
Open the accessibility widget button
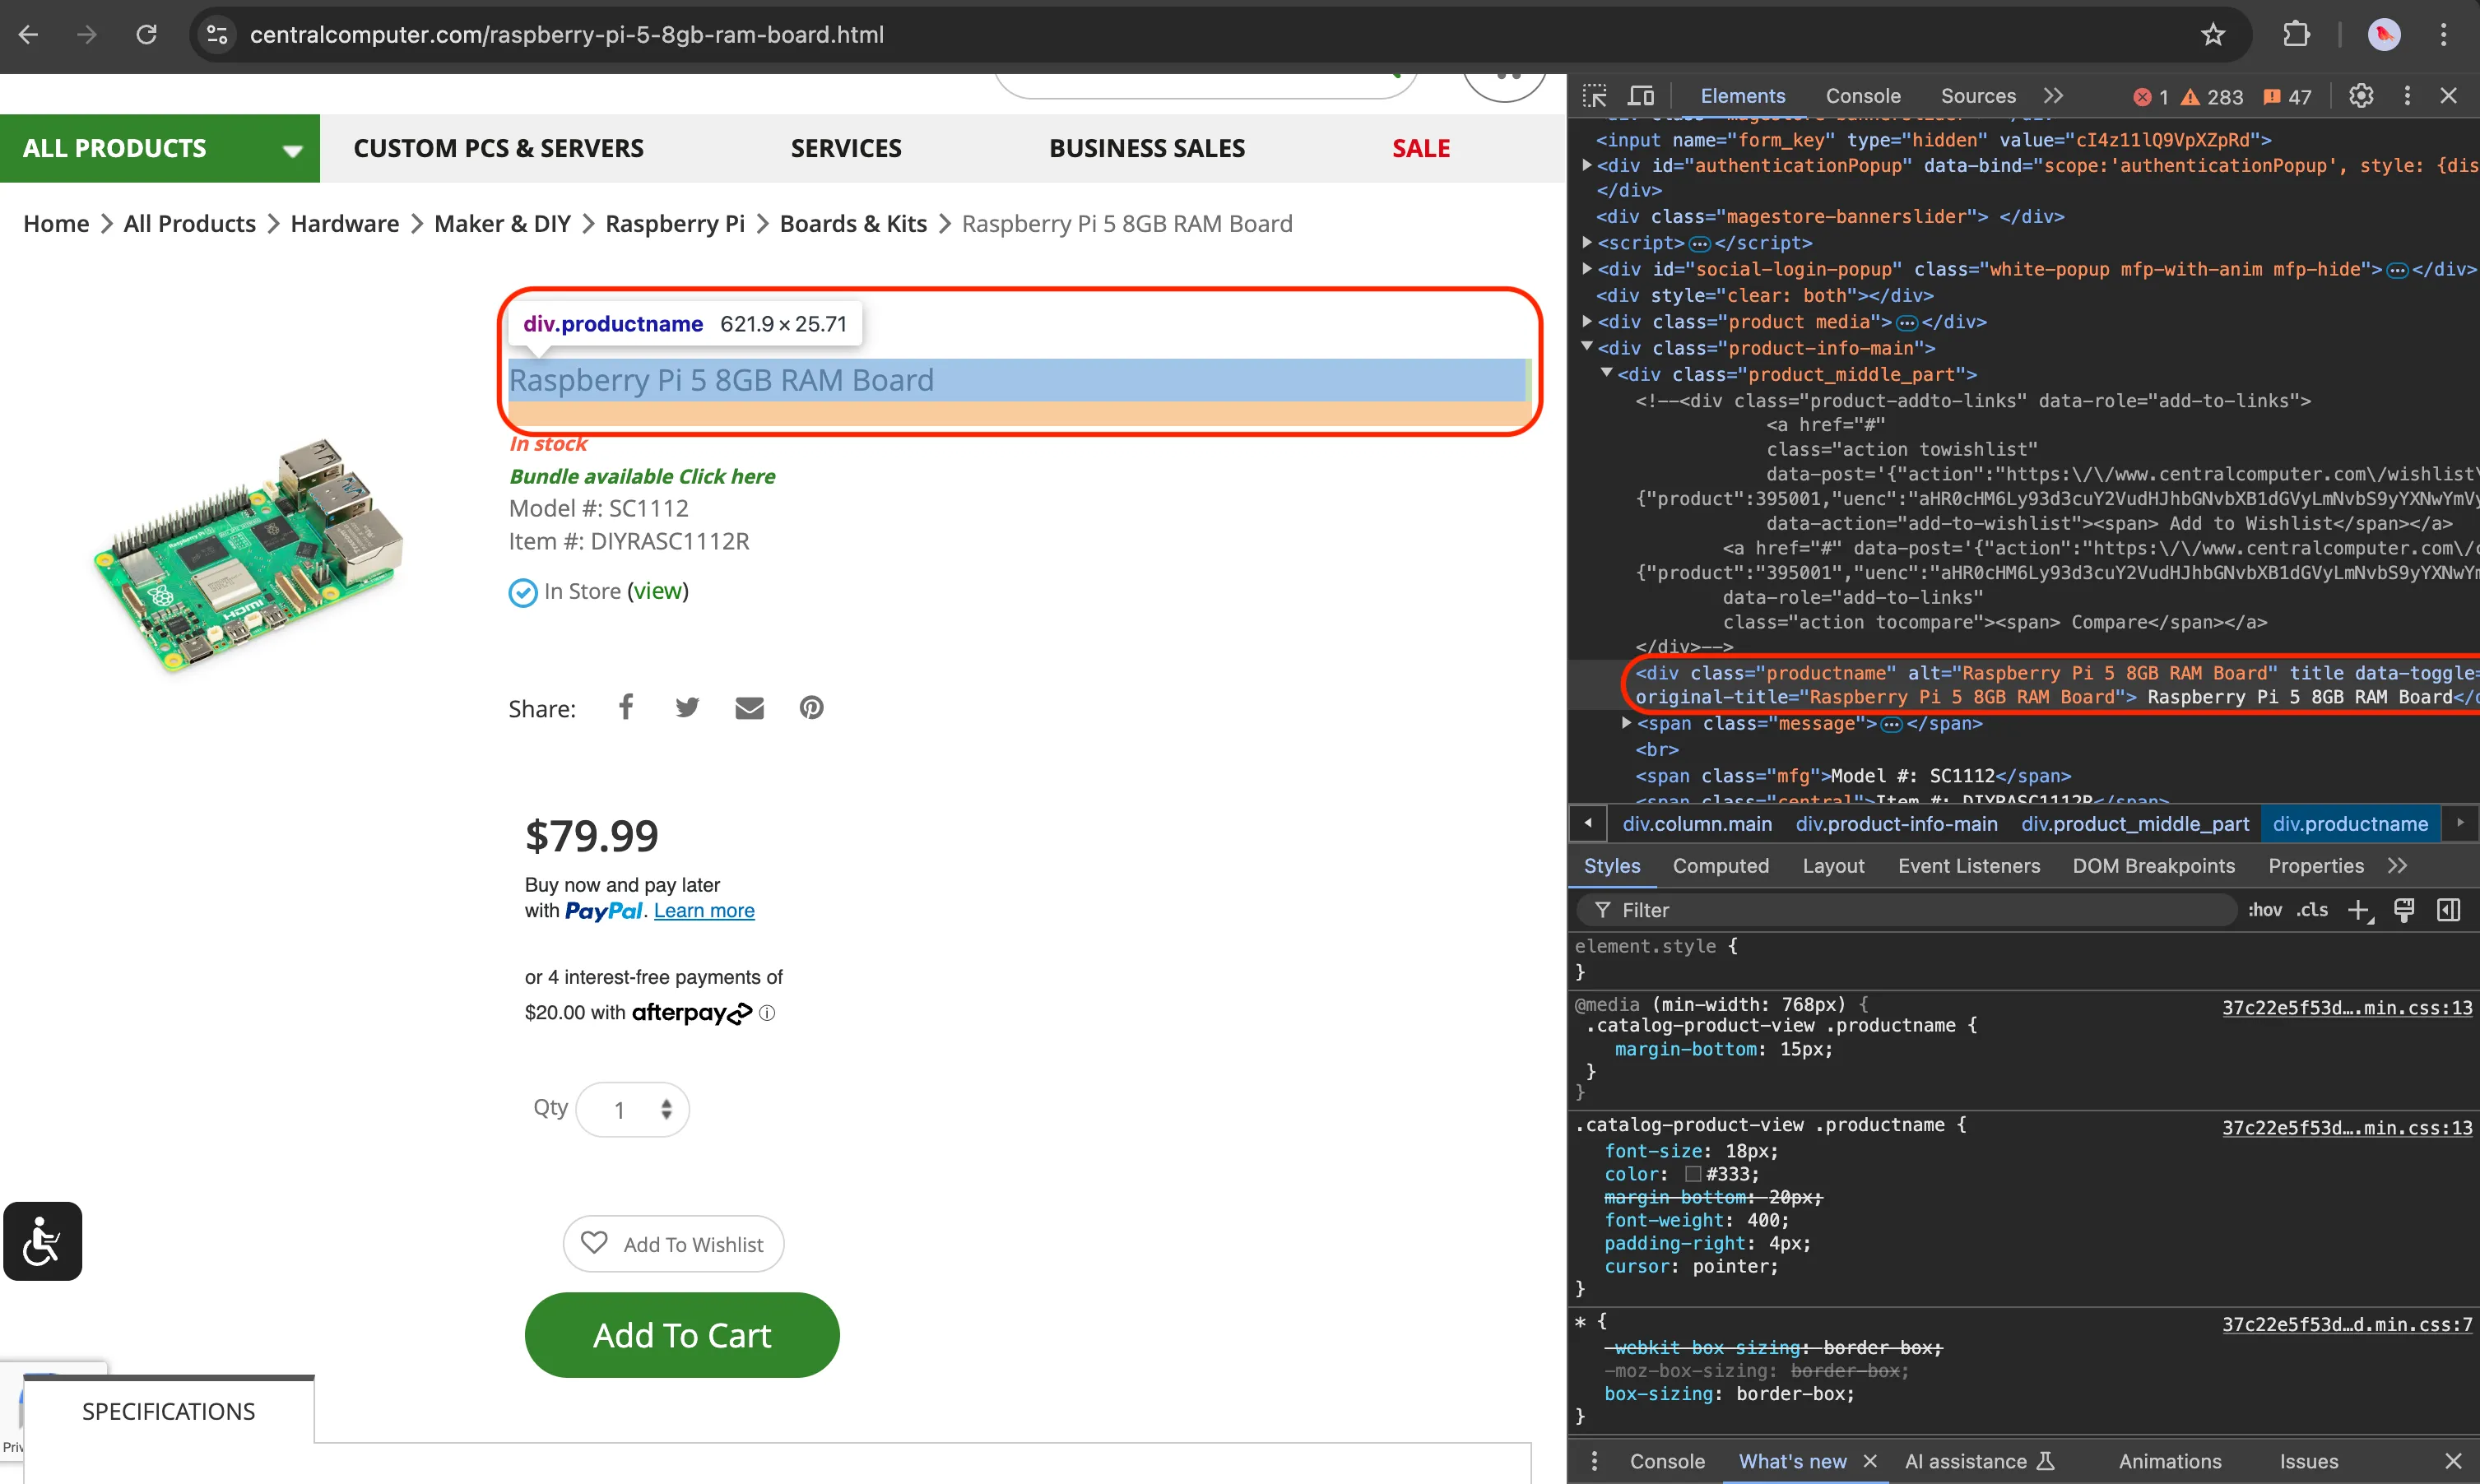43,1241
